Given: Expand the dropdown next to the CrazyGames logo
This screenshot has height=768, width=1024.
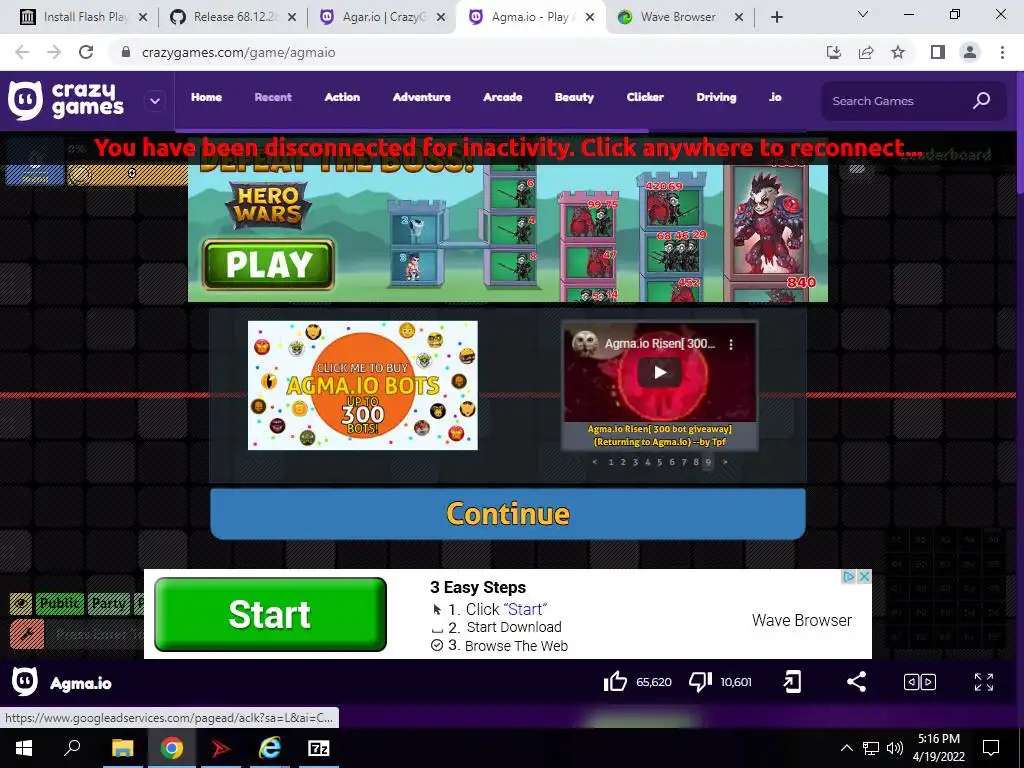Looking at the screenshot, I should coord(155,101).
